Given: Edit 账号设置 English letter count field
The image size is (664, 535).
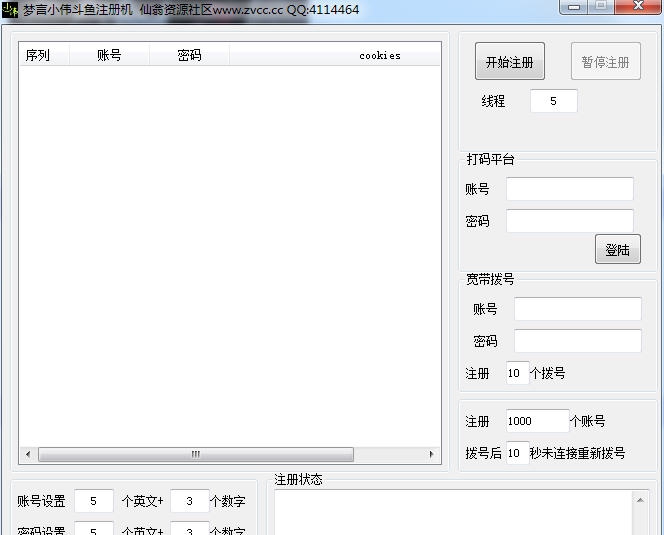Looking at the screenshot, I should pos(94,501).
